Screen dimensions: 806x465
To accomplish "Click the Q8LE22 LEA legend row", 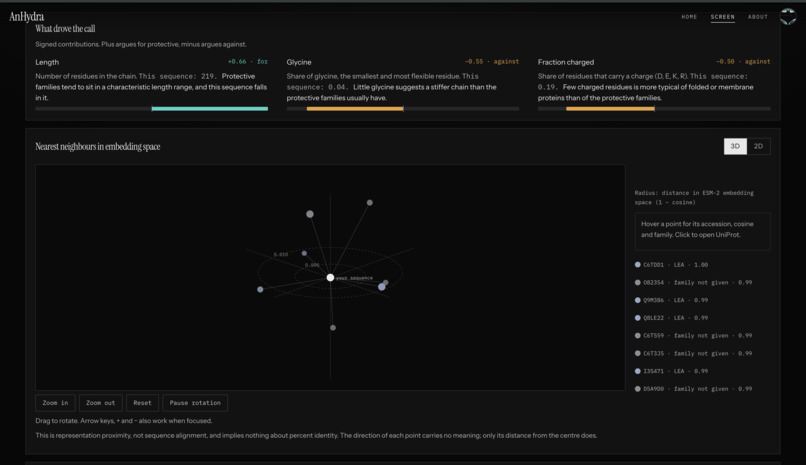I will coord(671,318).
